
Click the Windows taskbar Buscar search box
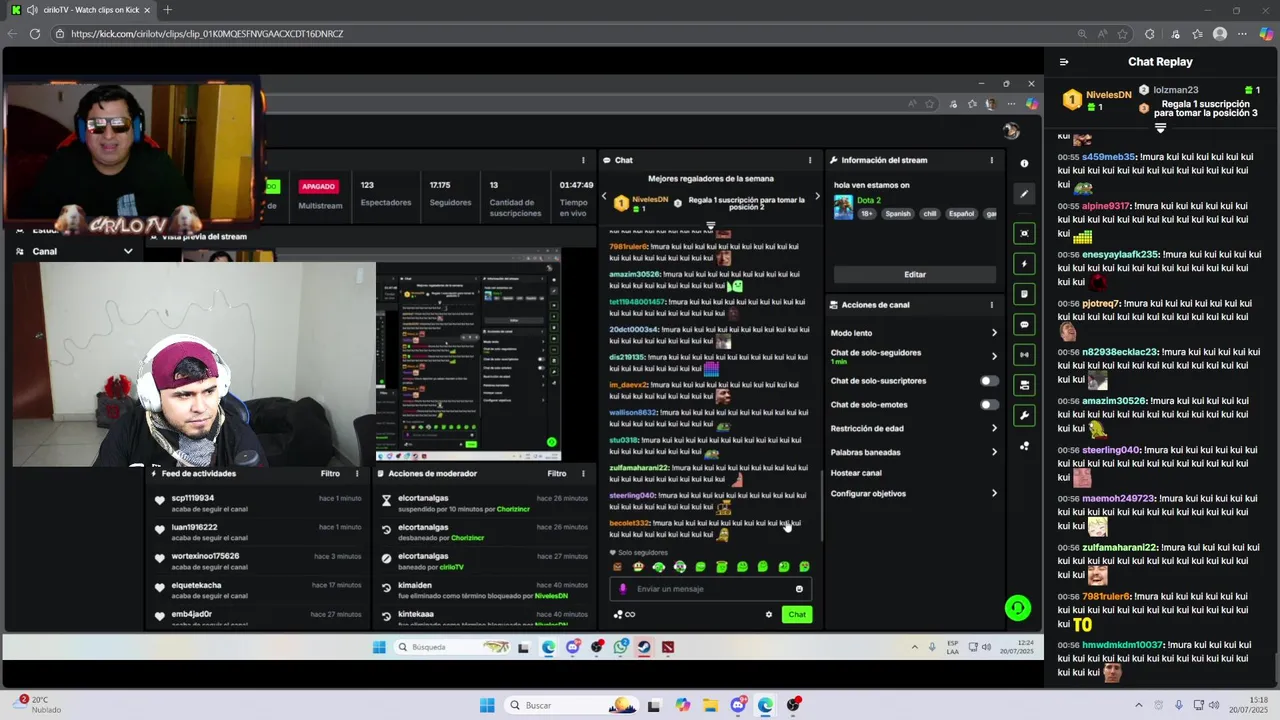click(571, 705)
